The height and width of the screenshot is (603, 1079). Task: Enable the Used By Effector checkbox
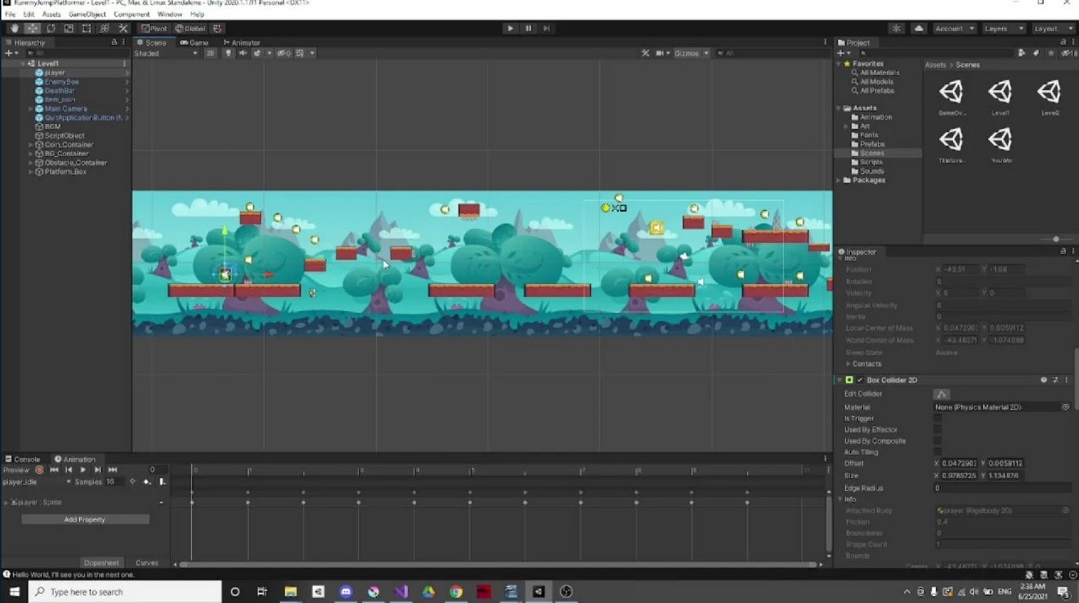[937, 430]
